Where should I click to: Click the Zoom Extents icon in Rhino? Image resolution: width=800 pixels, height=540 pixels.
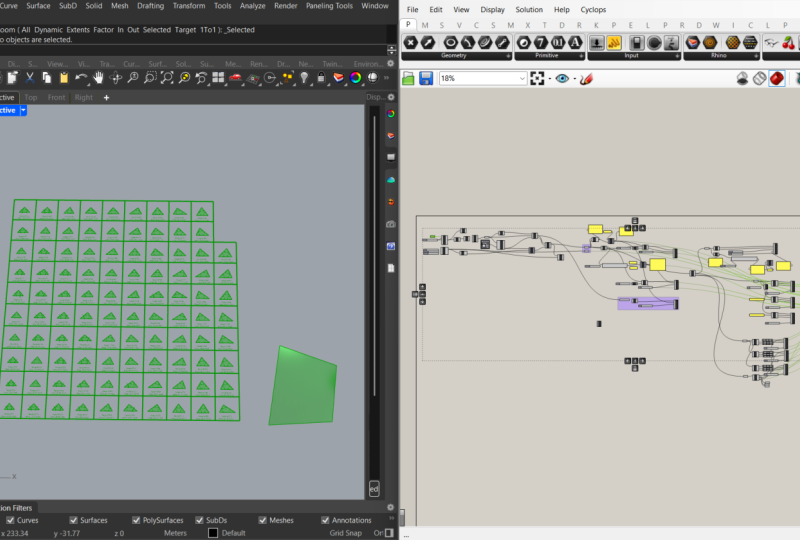click(167, 78)
